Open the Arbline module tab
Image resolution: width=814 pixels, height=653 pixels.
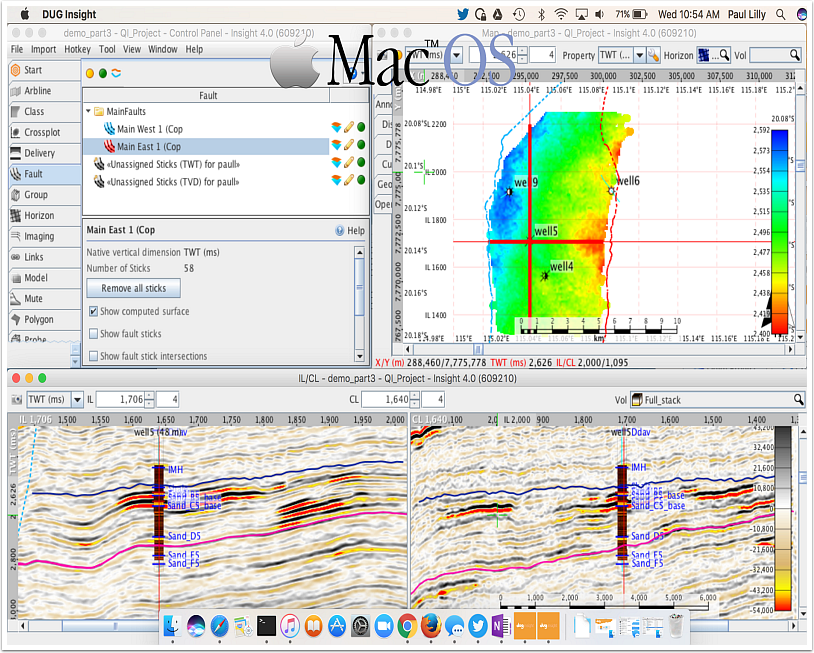point(44,91)
